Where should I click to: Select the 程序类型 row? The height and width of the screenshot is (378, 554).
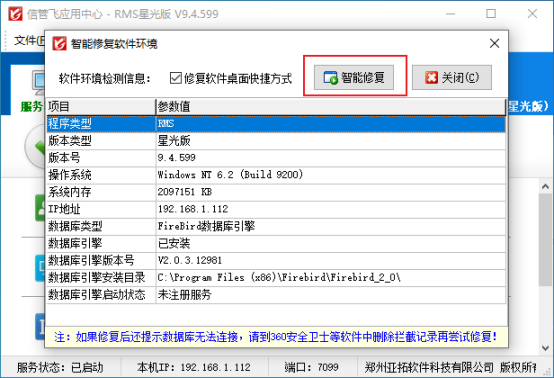[276, 124]
